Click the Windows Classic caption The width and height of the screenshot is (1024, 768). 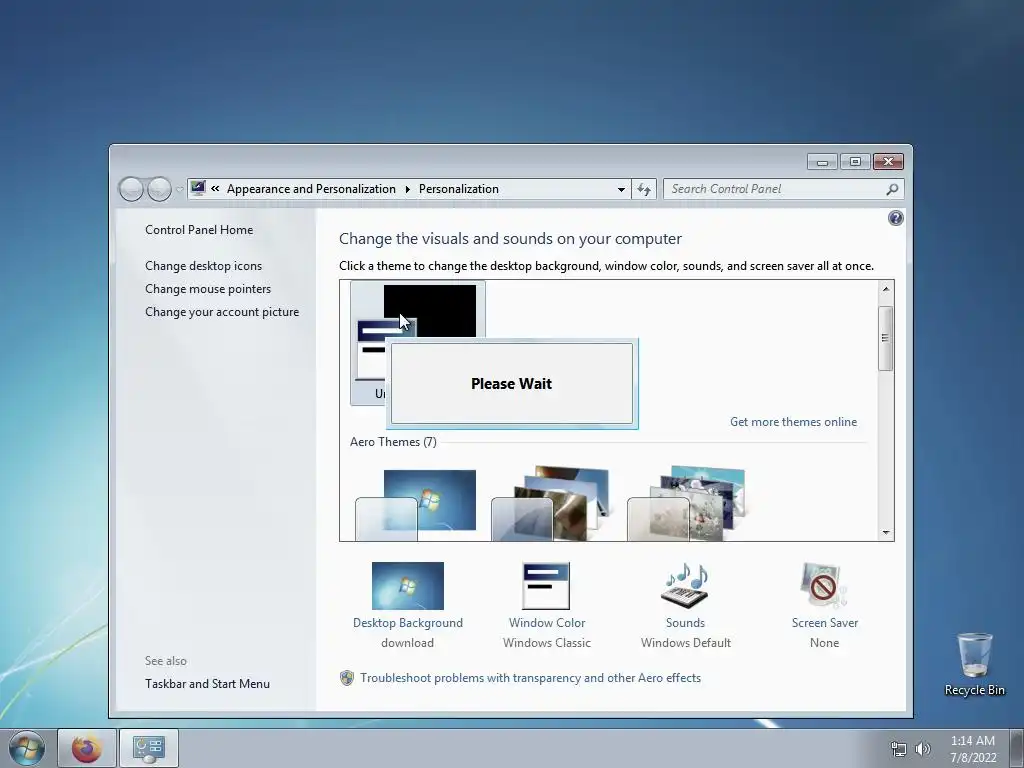pyautogui.click(x=547, y=643)
